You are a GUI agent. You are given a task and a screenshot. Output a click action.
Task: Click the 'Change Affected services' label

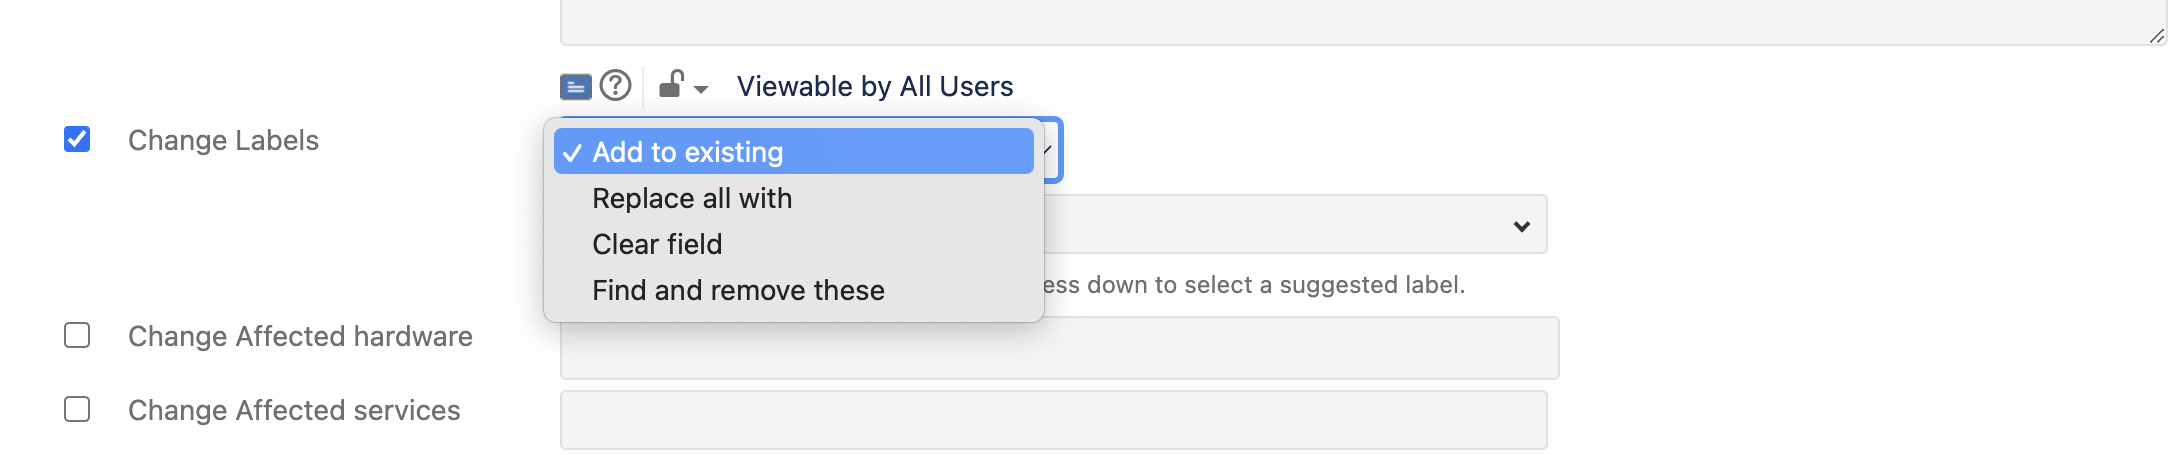294,410
